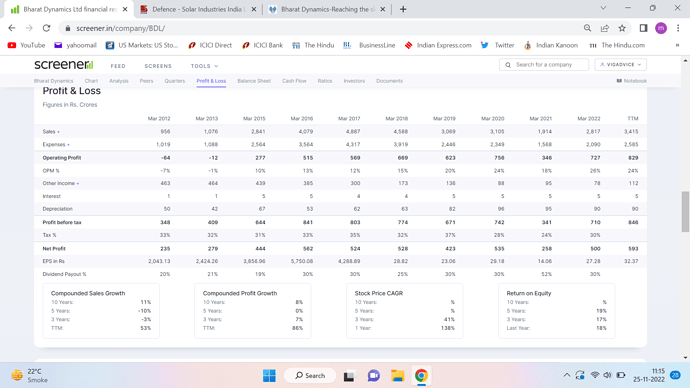690x388 pixels.
Task: Reload the page with refresh icon
Action: click(x=46, y=28)
